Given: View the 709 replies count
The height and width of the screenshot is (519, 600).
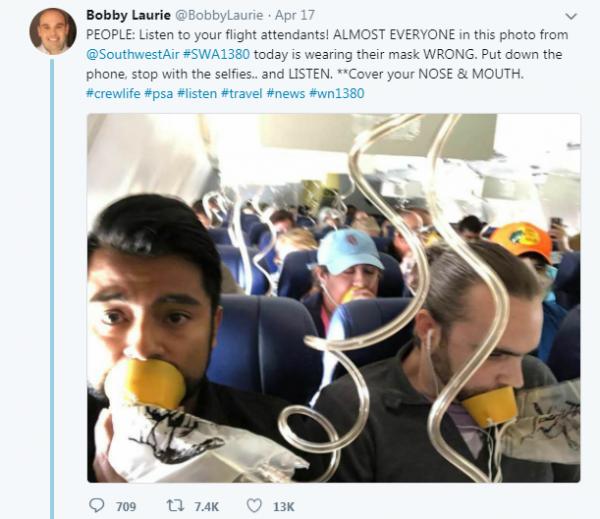Looking at the screenshot, I should click(x=125, y=507).
